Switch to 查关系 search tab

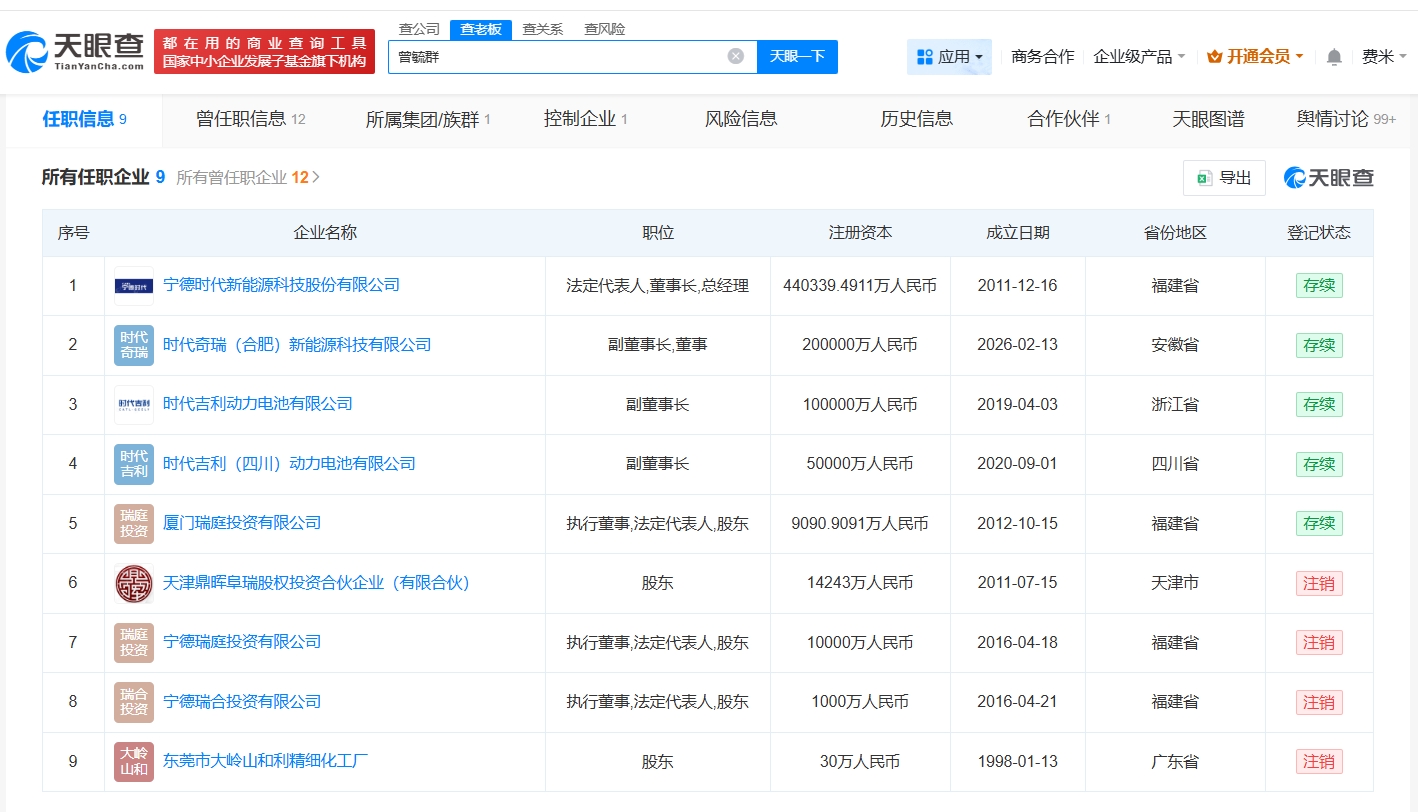click(543, 29)
